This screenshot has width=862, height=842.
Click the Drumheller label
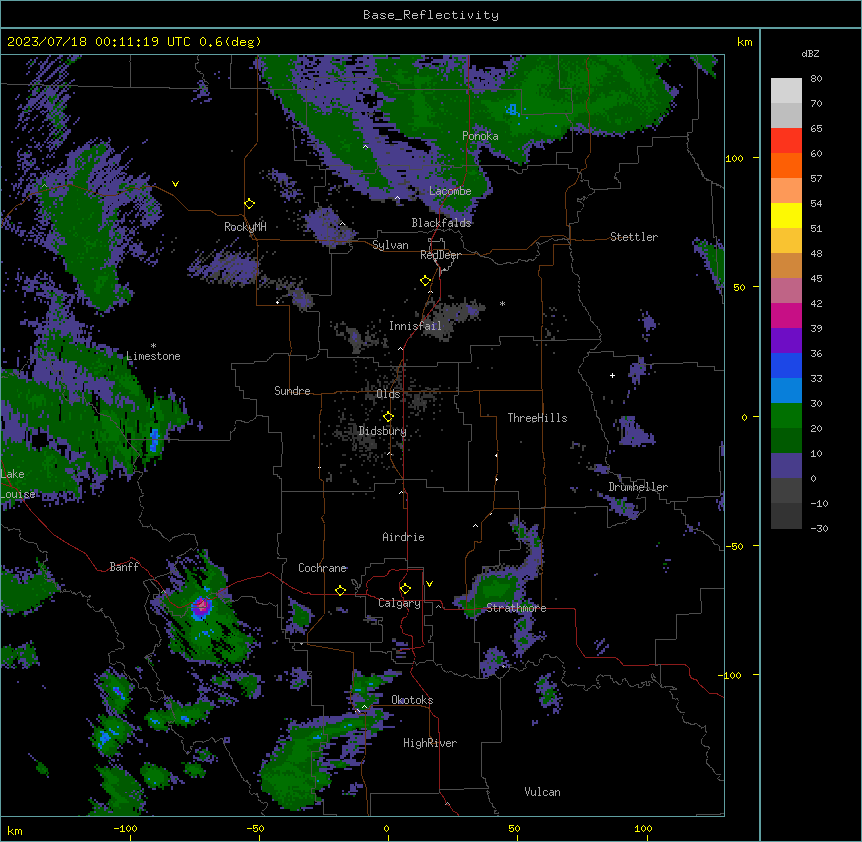[638, 487]
